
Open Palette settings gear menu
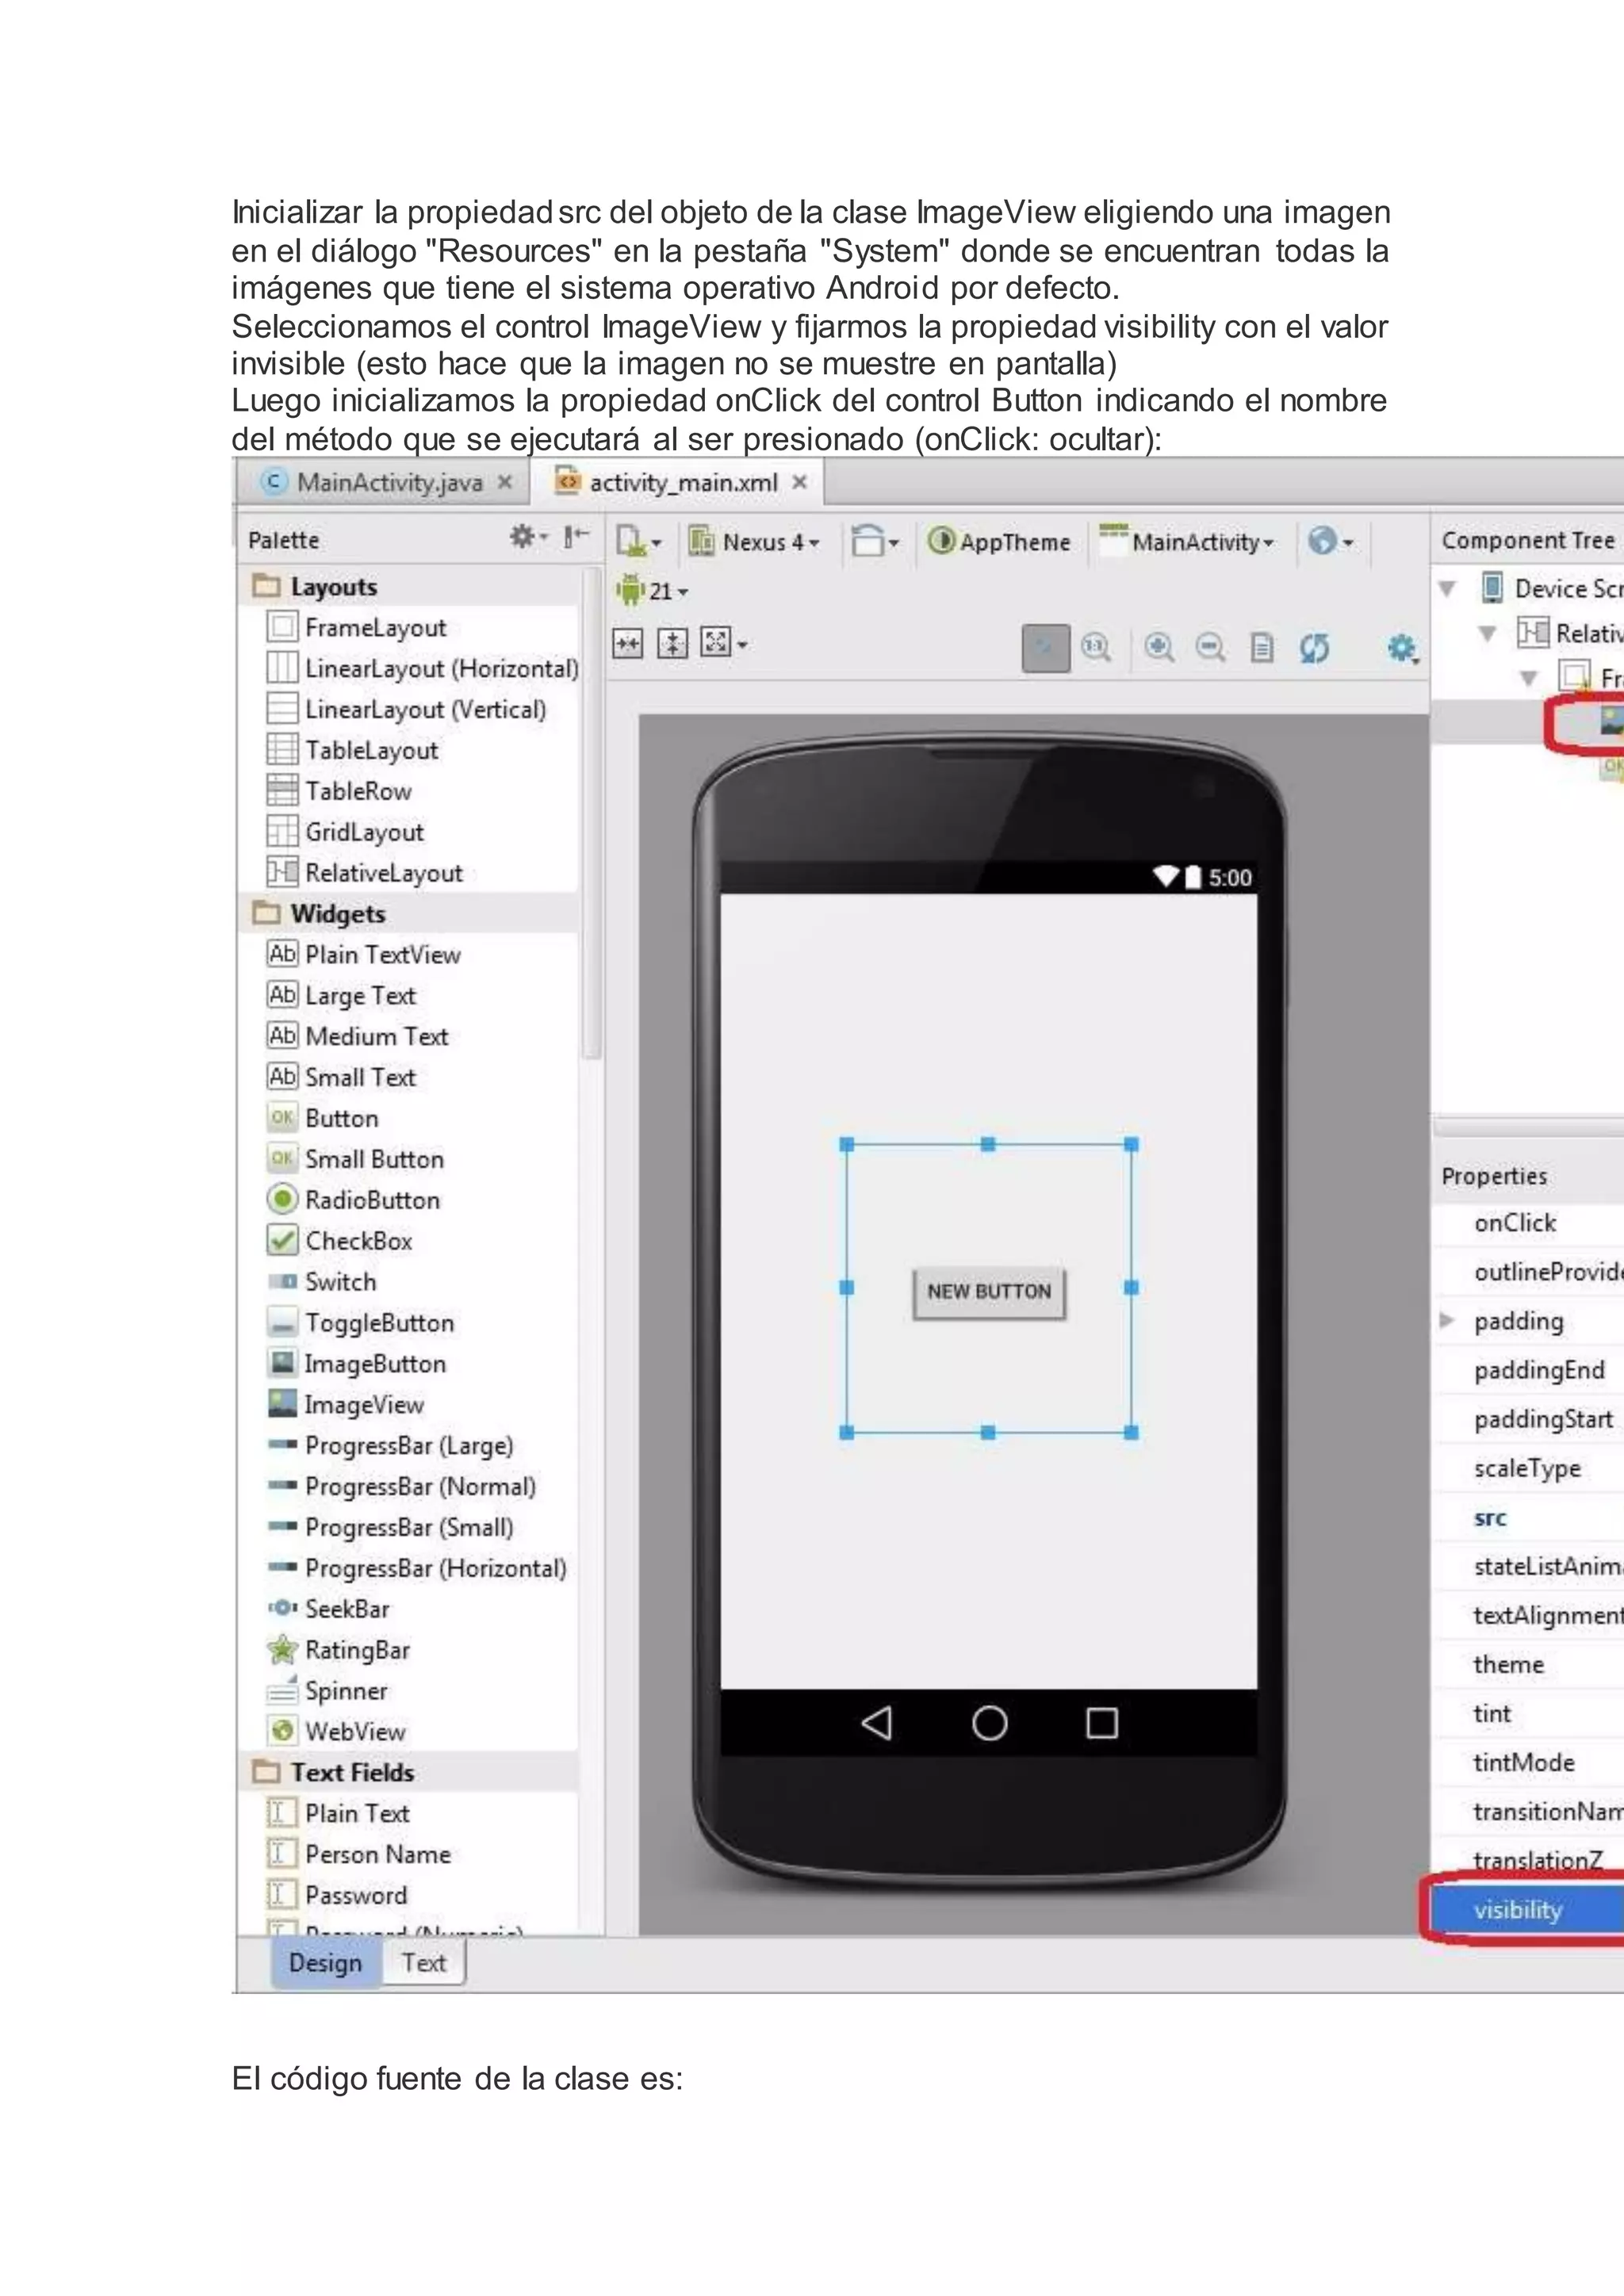click(x=528, y=537)
